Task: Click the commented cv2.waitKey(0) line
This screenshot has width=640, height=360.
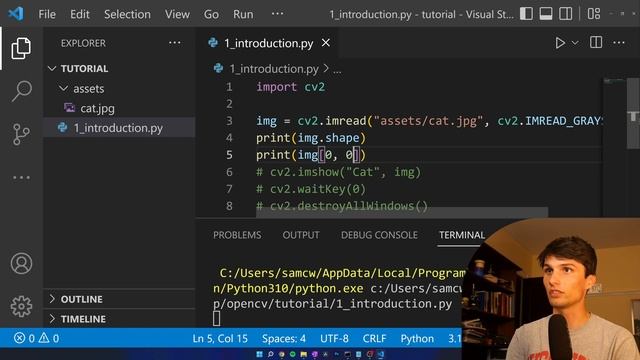Action: click(x=311, y=189)
